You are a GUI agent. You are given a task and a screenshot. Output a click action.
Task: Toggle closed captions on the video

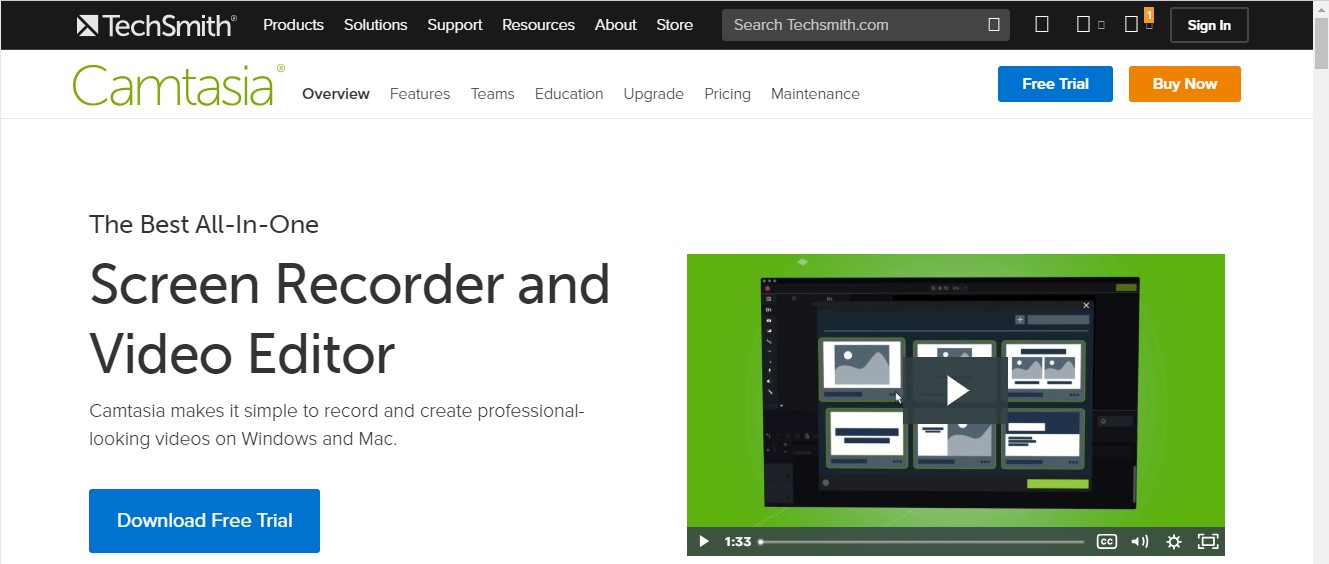coord(1107,542)
